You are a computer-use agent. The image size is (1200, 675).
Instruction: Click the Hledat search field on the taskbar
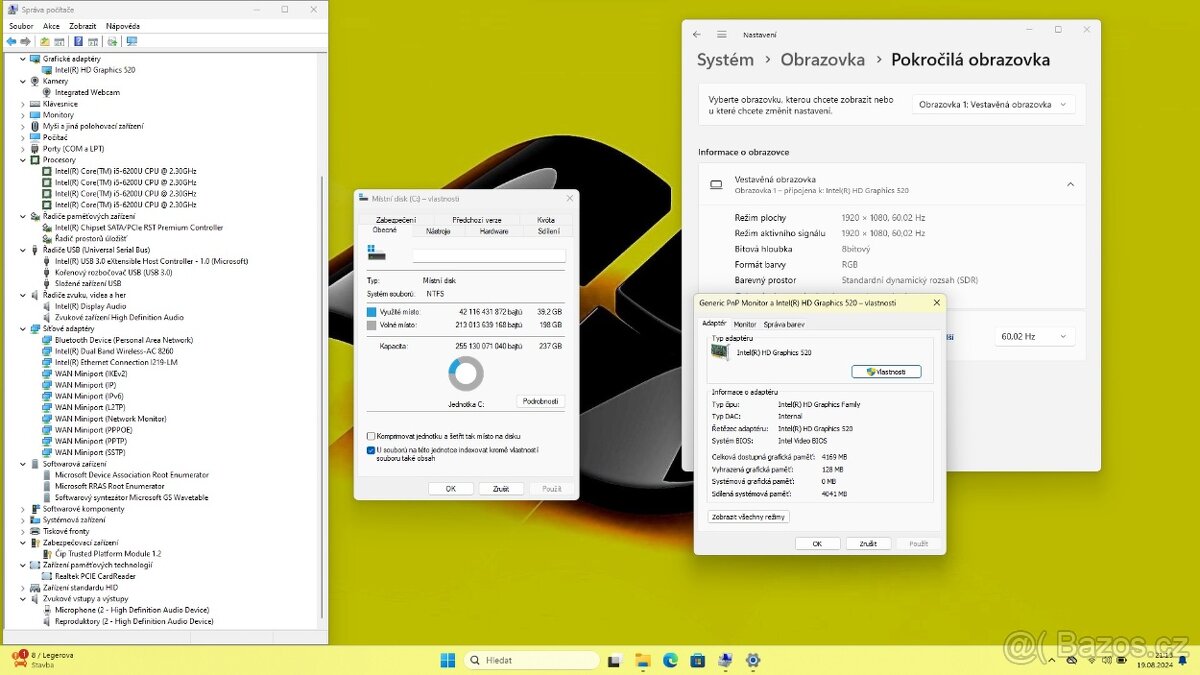coord(530,660)
